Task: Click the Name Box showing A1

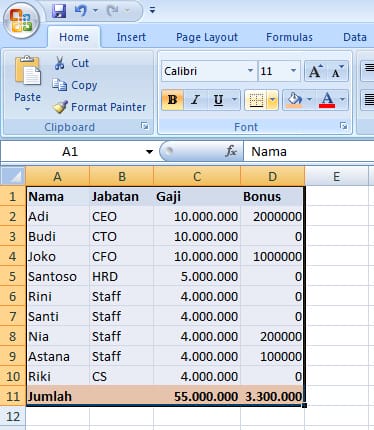Action: click(70, 152)
